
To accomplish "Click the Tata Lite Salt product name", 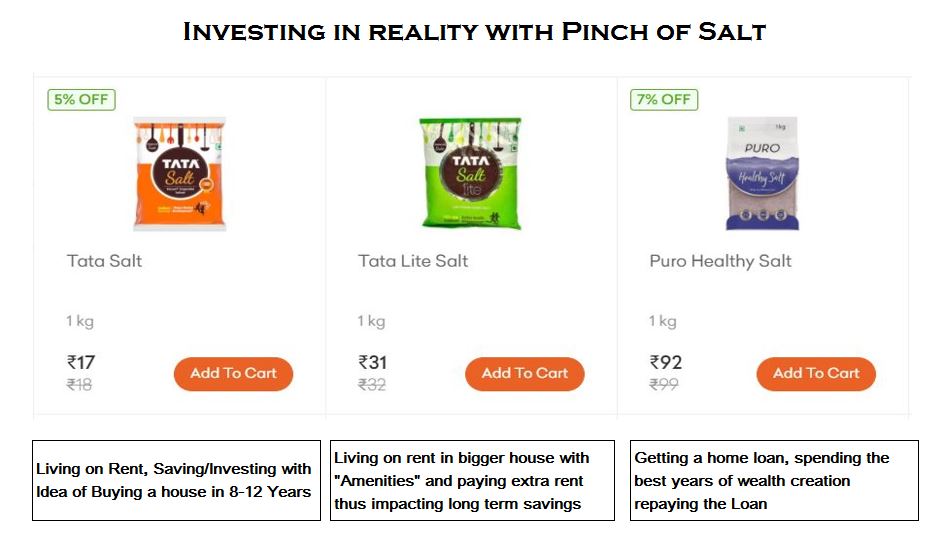I will pos(413,261).
